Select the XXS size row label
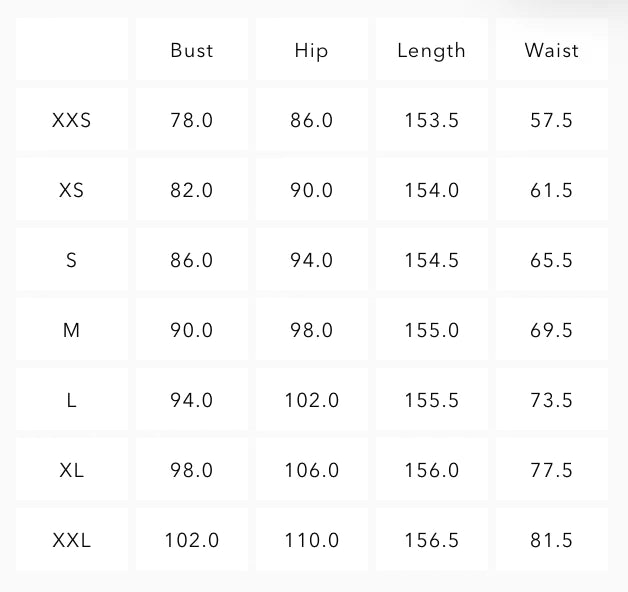628x592 pixels. click(72, 120)
